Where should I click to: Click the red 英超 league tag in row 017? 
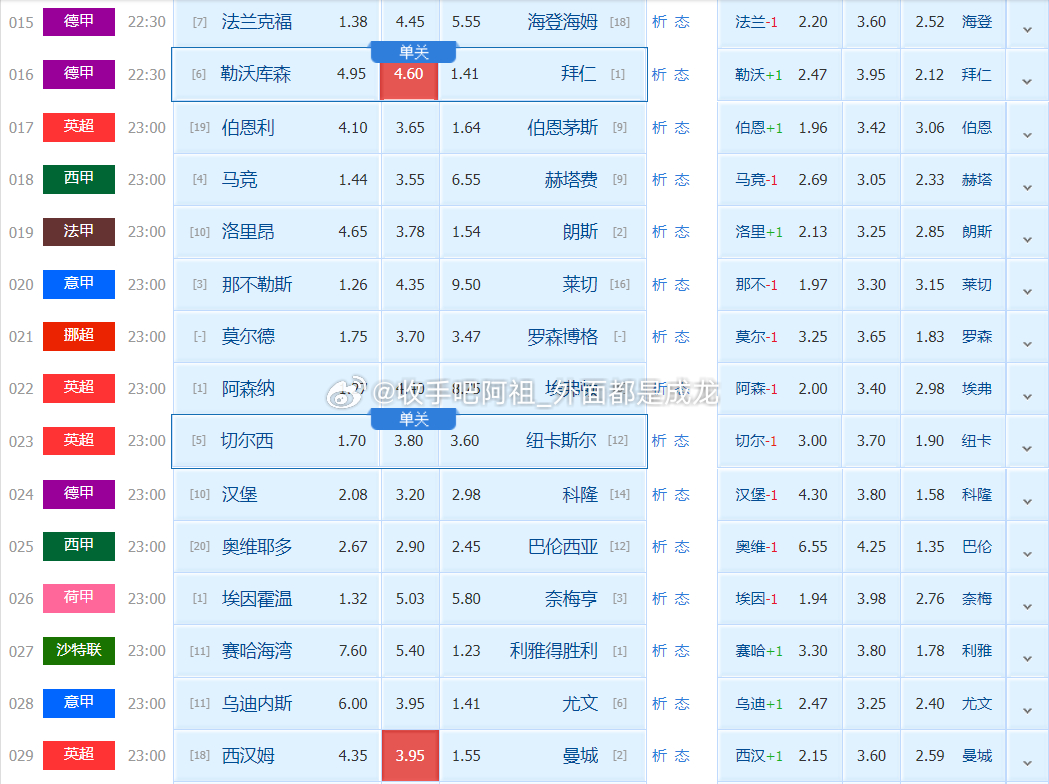click(x=79, y=126)
